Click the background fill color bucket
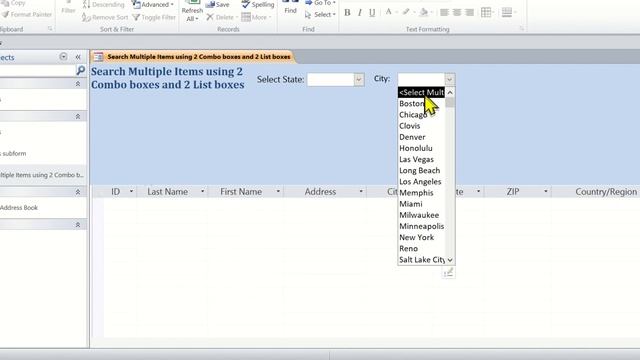640x360 pixels. pyautogui.click(x=424, y=12)
